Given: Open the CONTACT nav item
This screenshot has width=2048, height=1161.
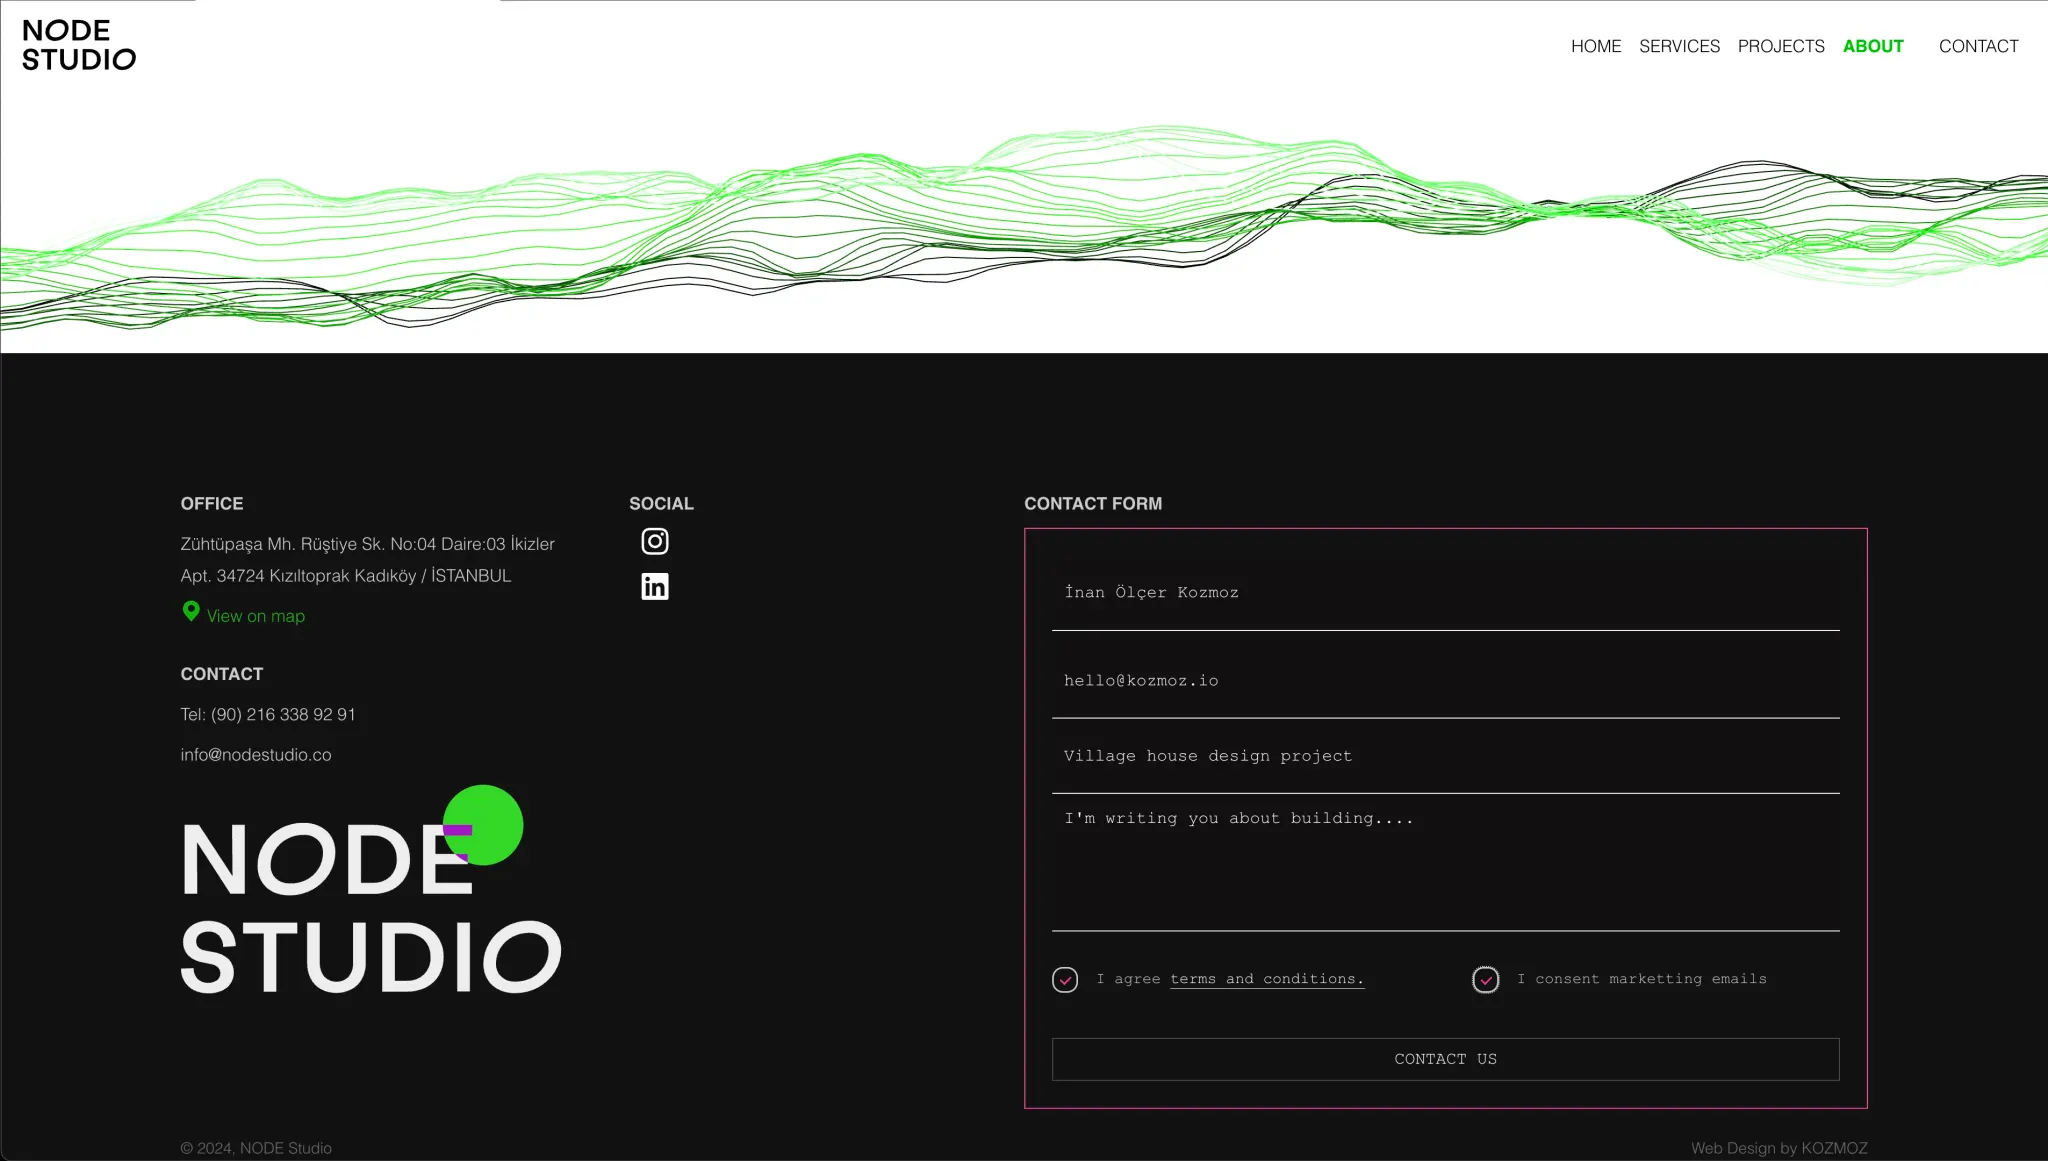Looking at the screenshot, I should click(x=1978, y=46).
